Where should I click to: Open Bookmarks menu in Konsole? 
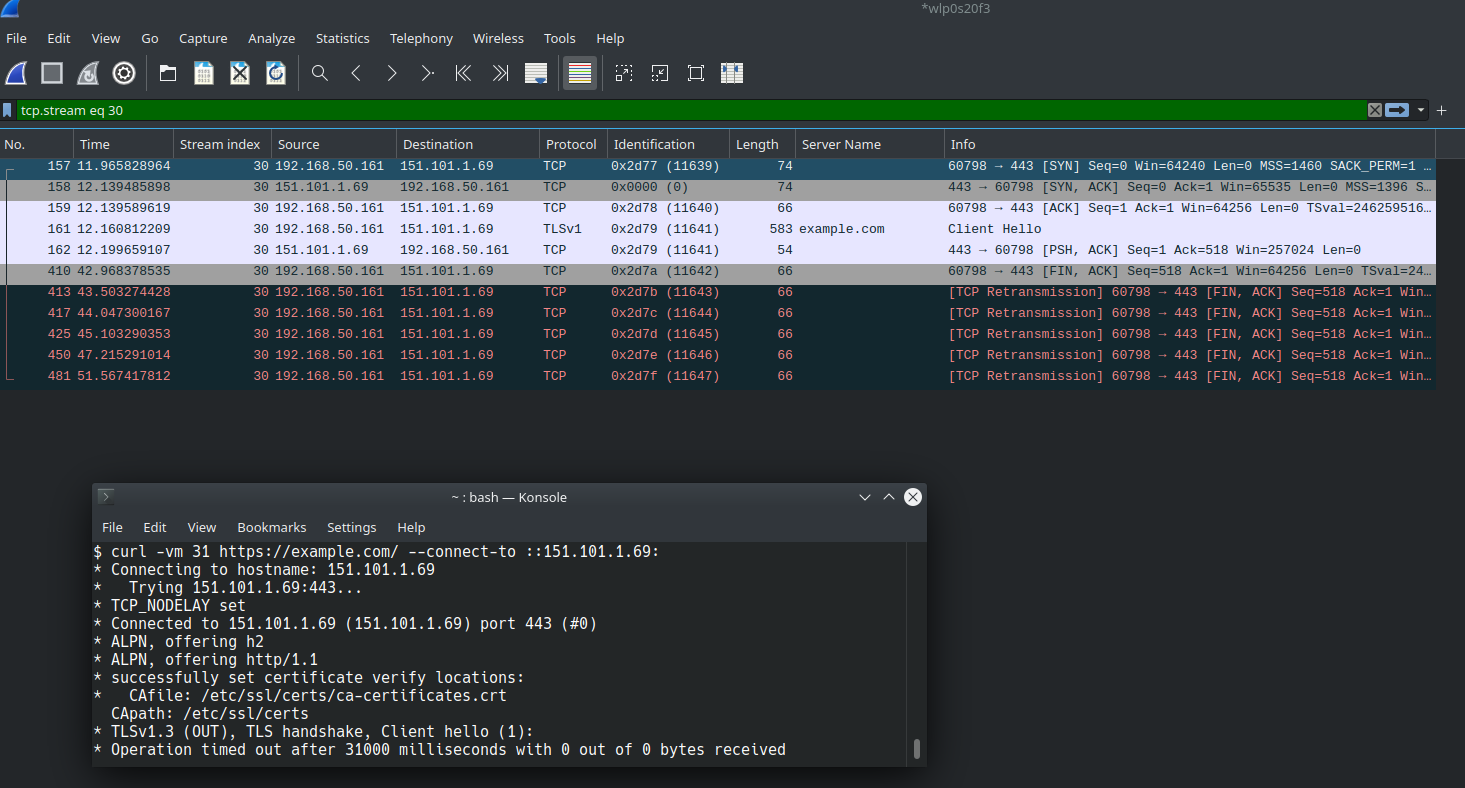point(271,527)
